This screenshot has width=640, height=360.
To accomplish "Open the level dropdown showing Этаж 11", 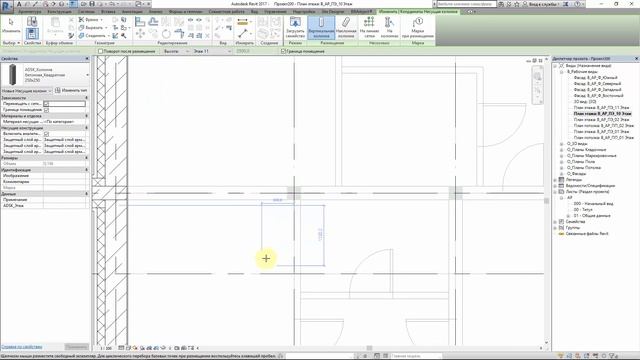I will tap(212, 51).
